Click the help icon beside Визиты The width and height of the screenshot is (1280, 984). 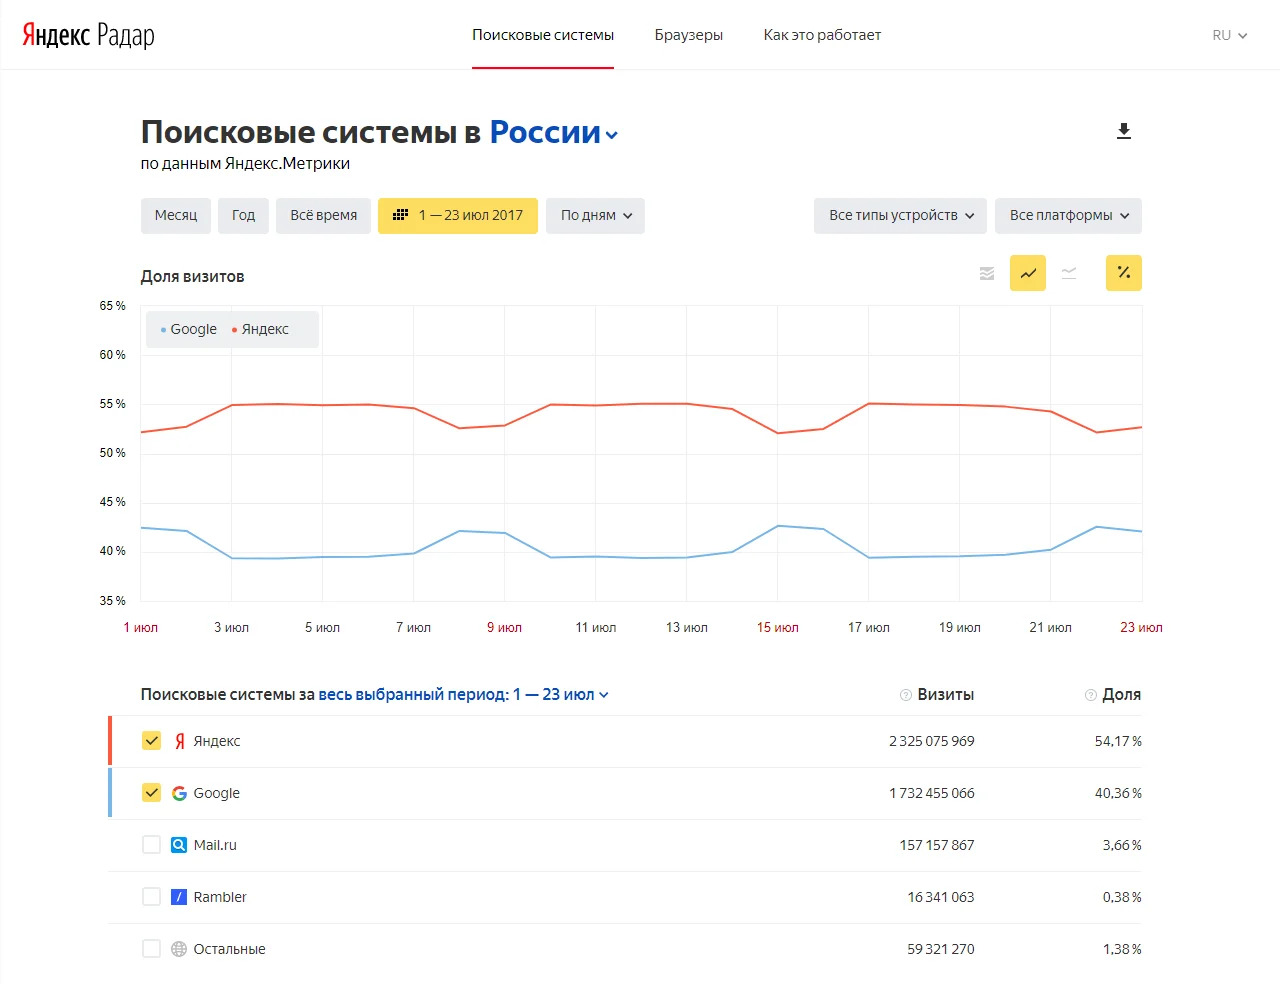pos(905,695)
